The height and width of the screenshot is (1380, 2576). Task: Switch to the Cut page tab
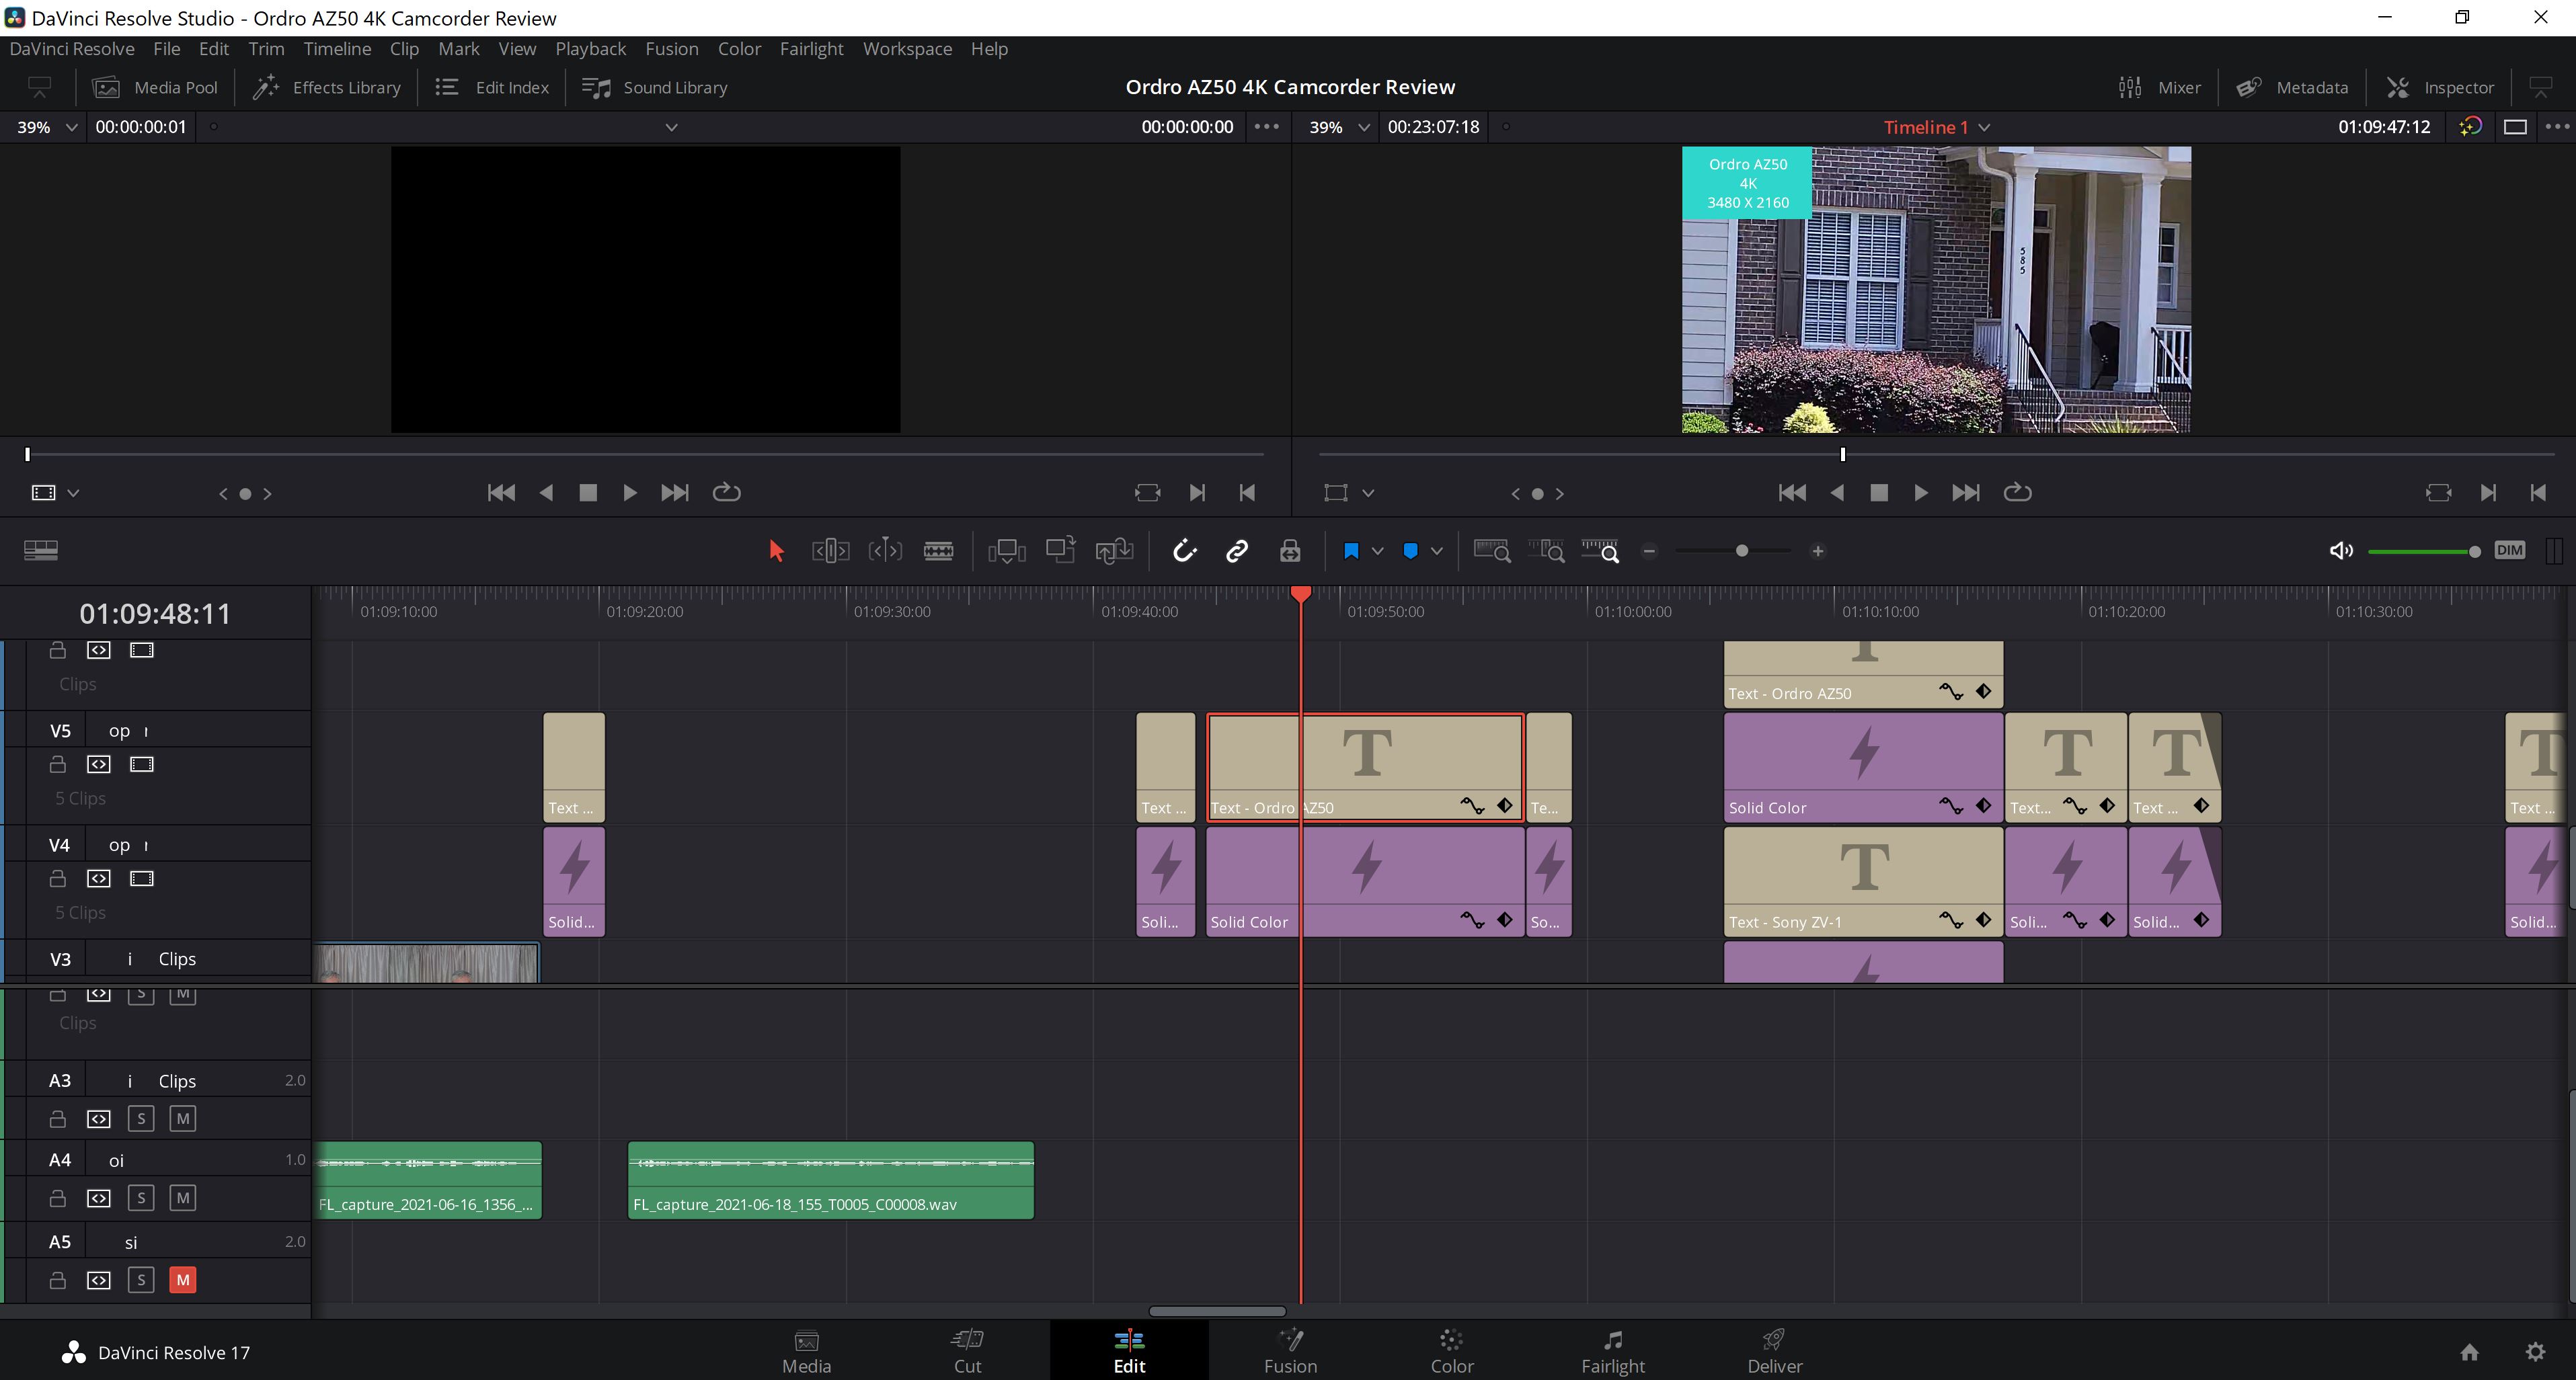click(x=967, y=1351)
